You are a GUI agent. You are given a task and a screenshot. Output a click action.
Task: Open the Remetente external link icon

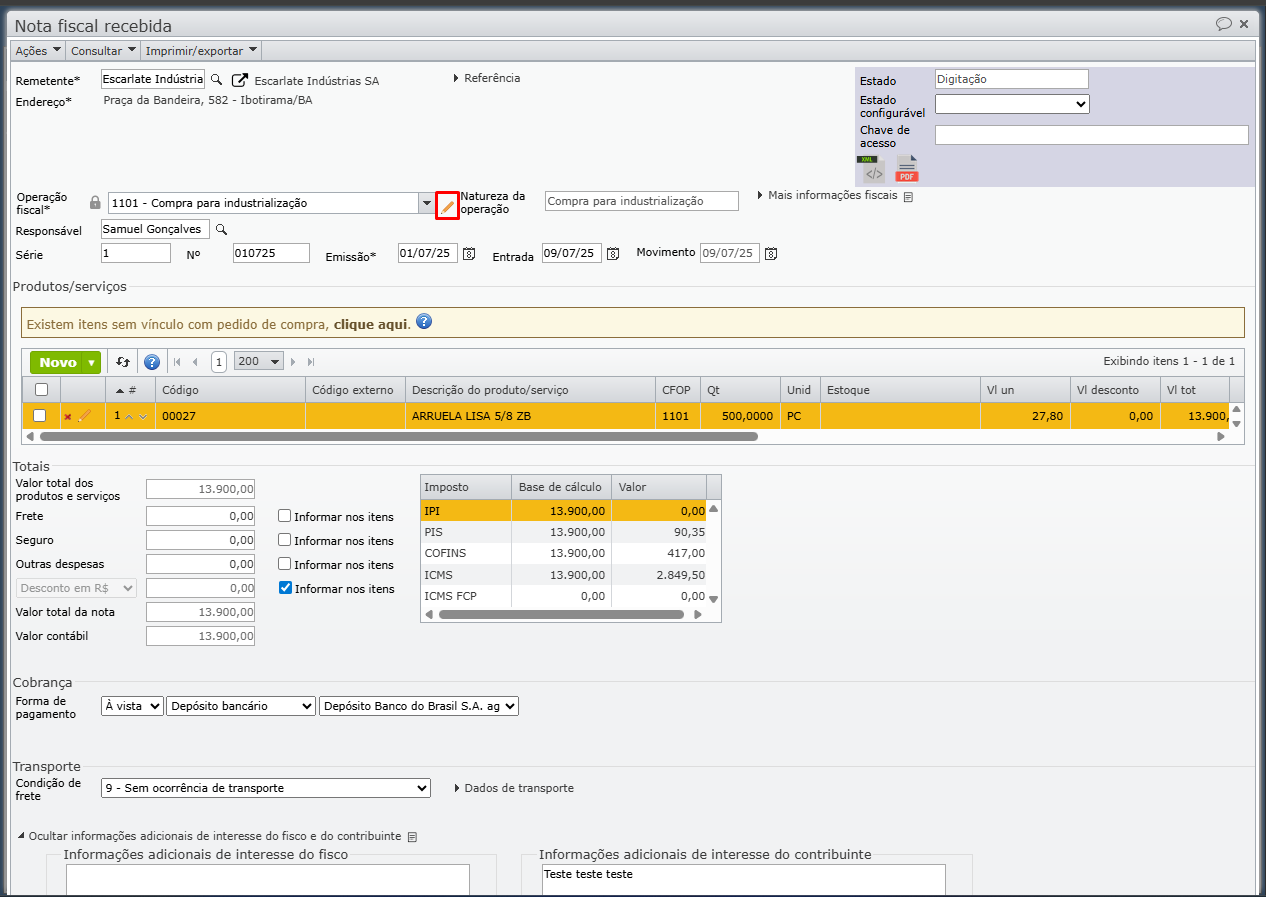point(240,80)
